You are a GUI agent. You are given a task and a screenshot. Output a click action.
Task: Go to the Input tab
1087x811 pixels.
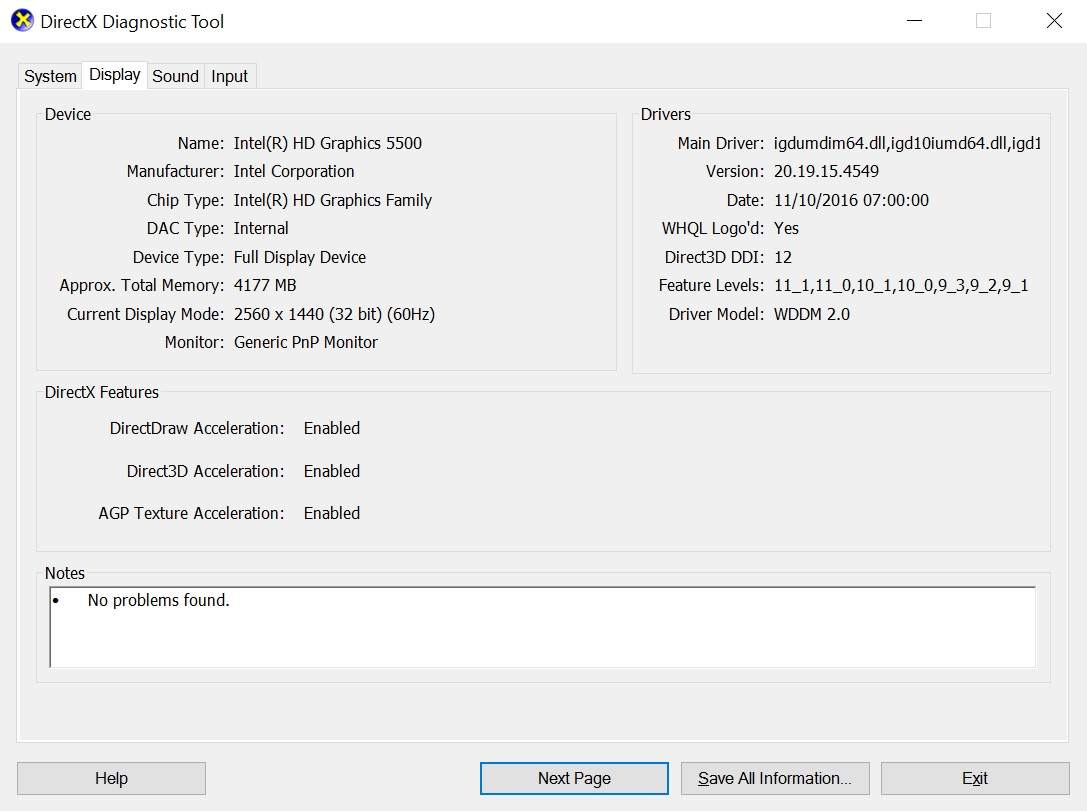pos(229,76)
